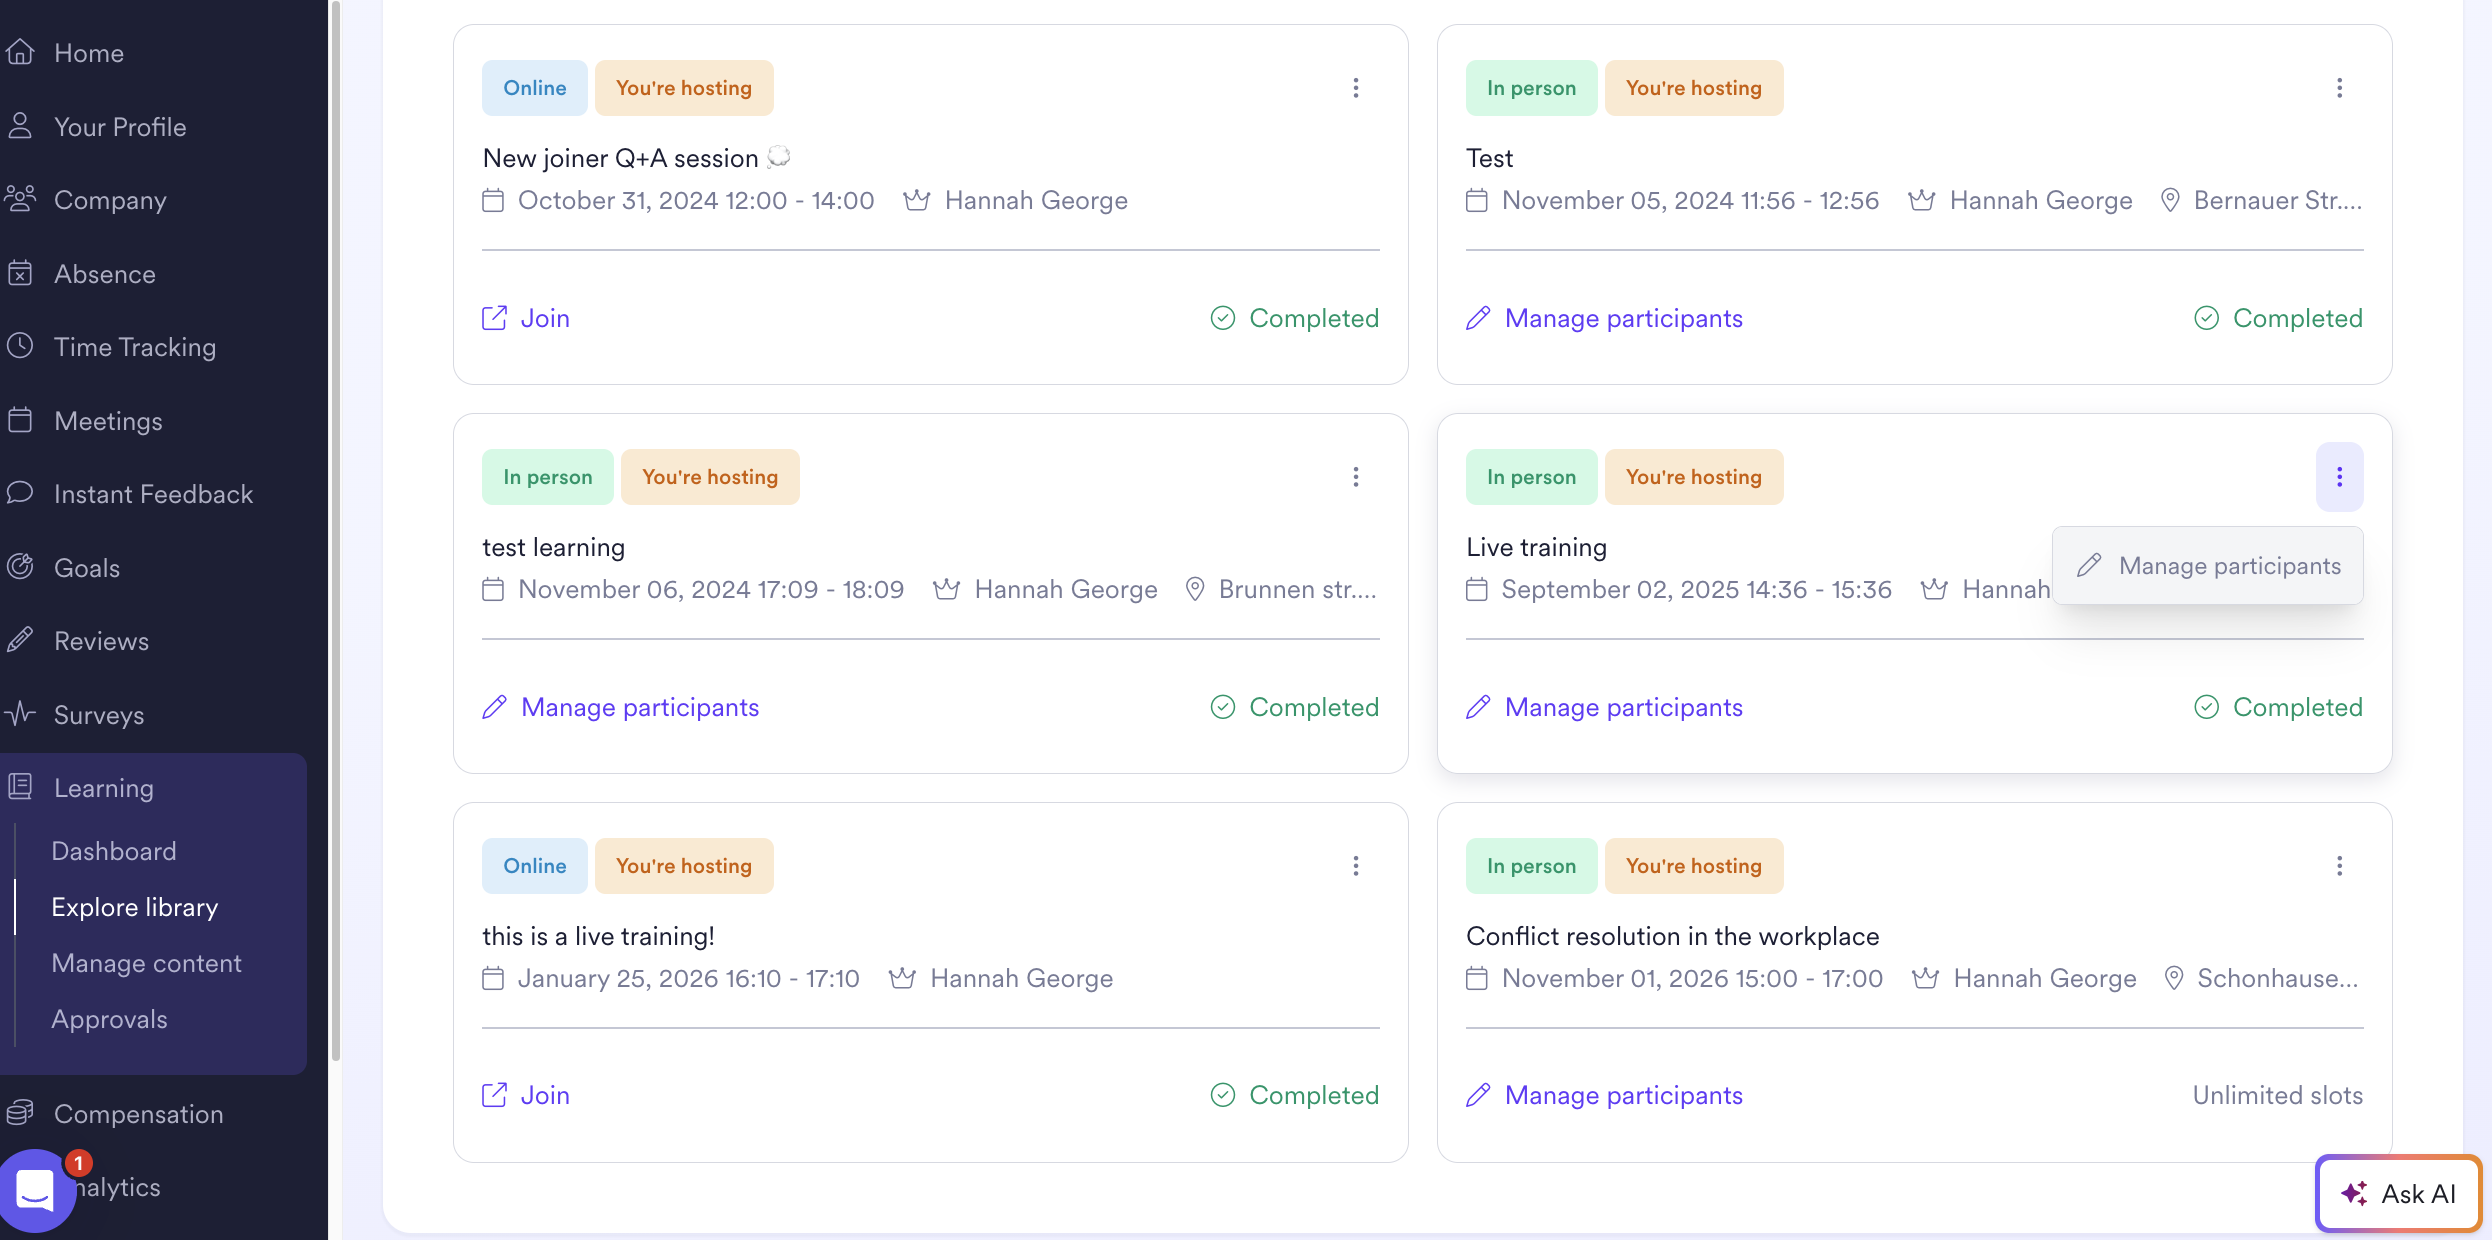Open kebab menu for Conflict resolution card
2492x1240 pixels.
2339,866
